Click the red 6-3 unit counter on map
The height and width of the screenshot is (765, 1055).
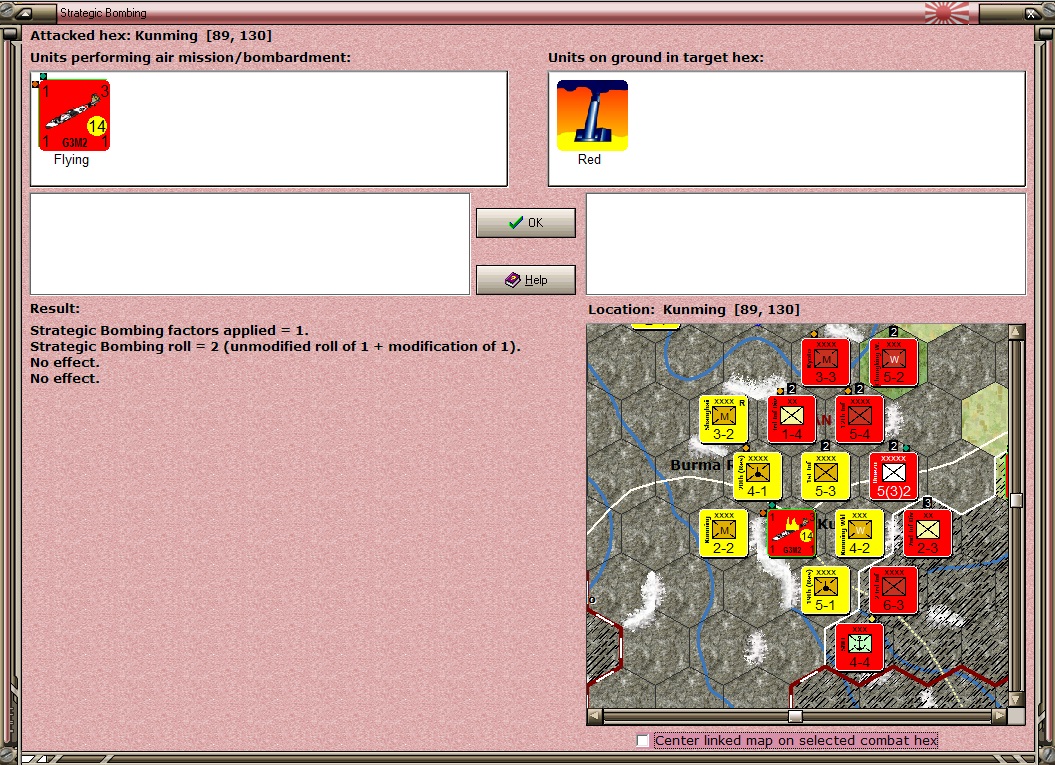pyautogui.click(x=894, y=591)
